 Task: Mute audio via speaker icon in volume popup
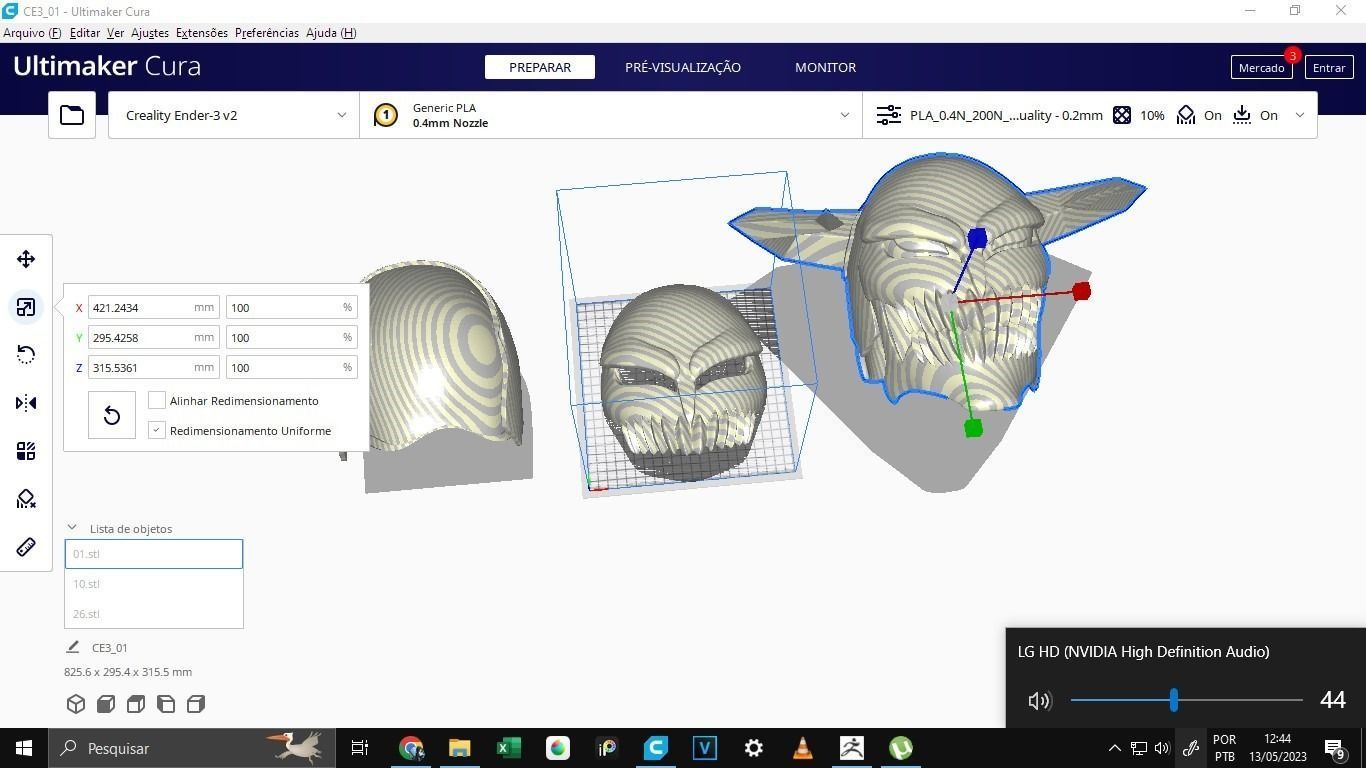(1039, 701)
